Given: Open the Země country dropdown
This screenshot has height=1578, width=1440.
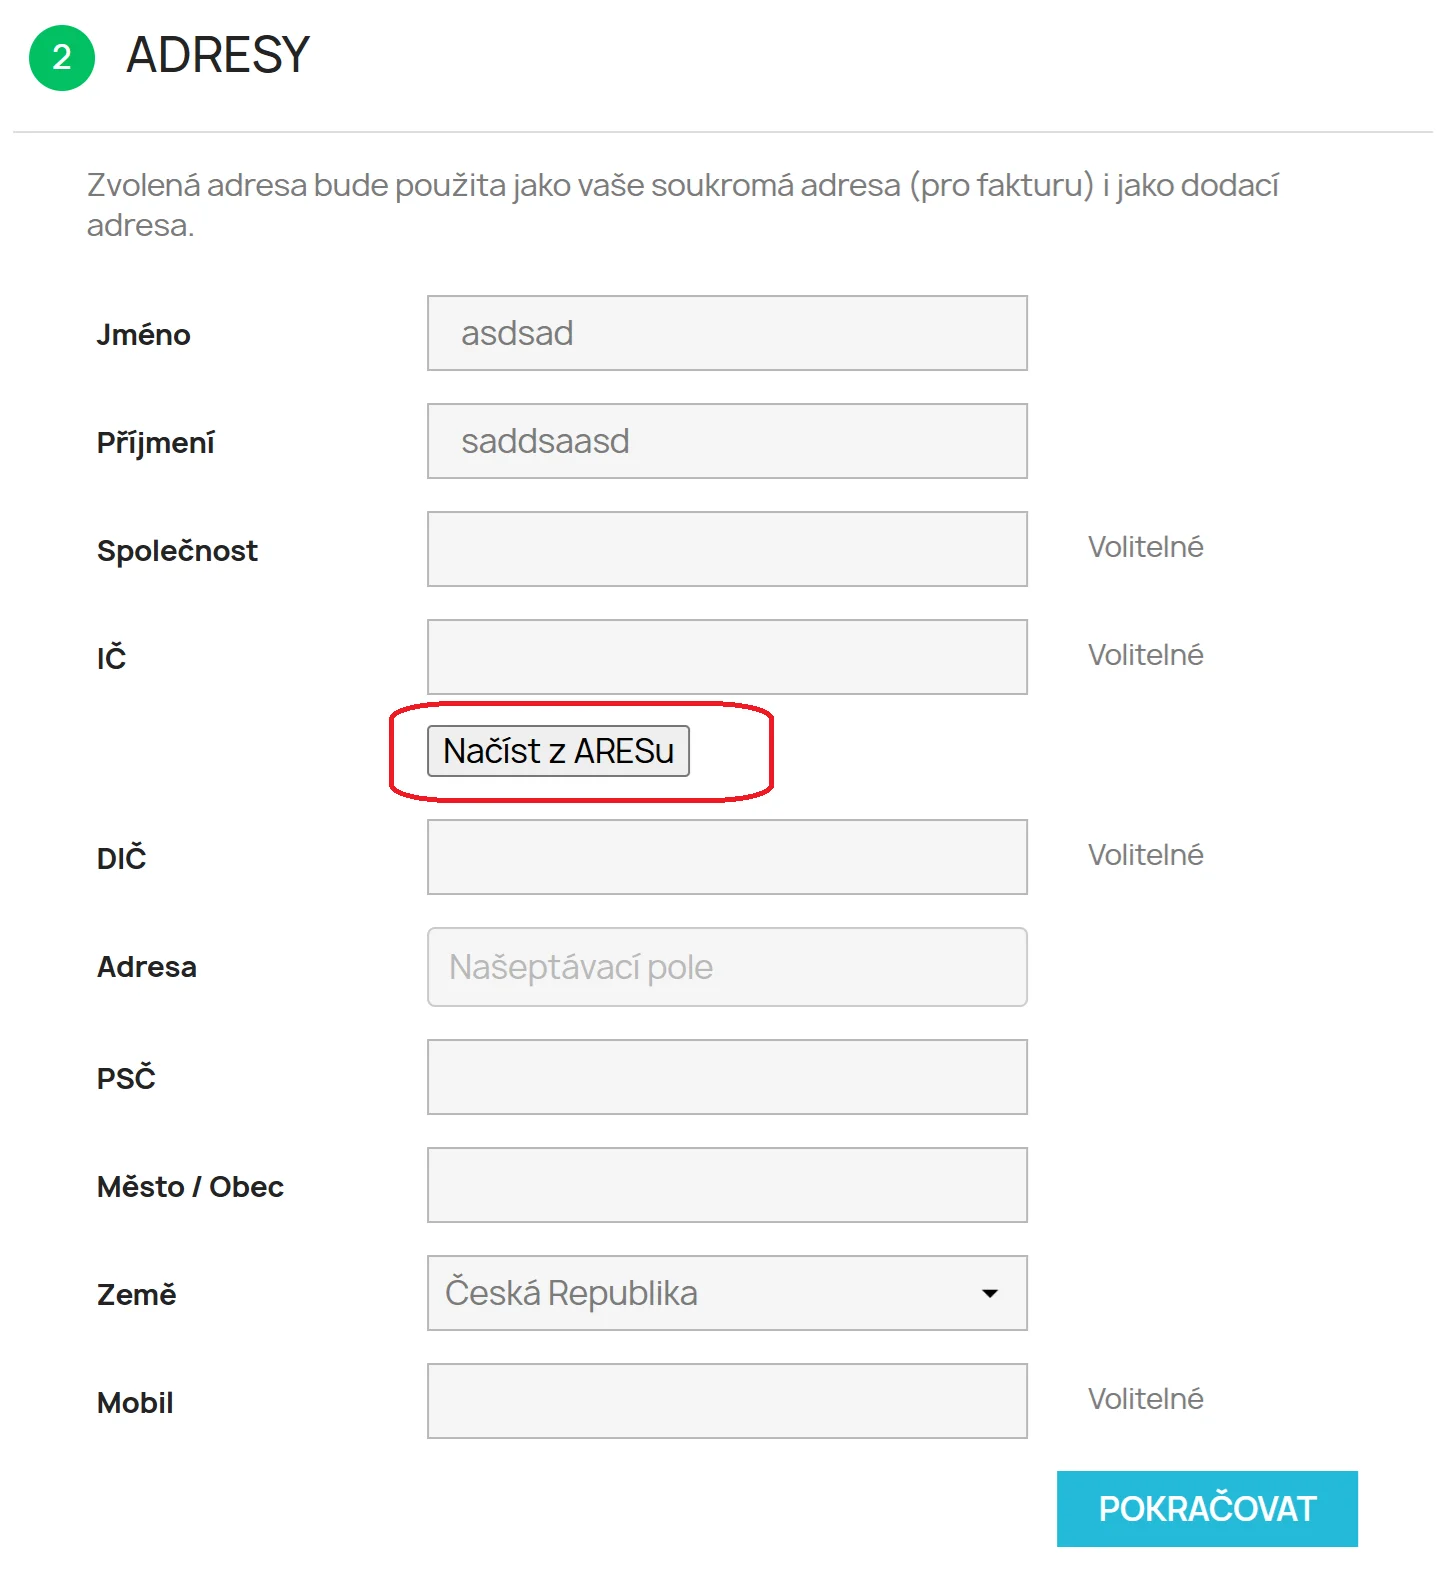Looking at the screenshot, I should 727,1293.
